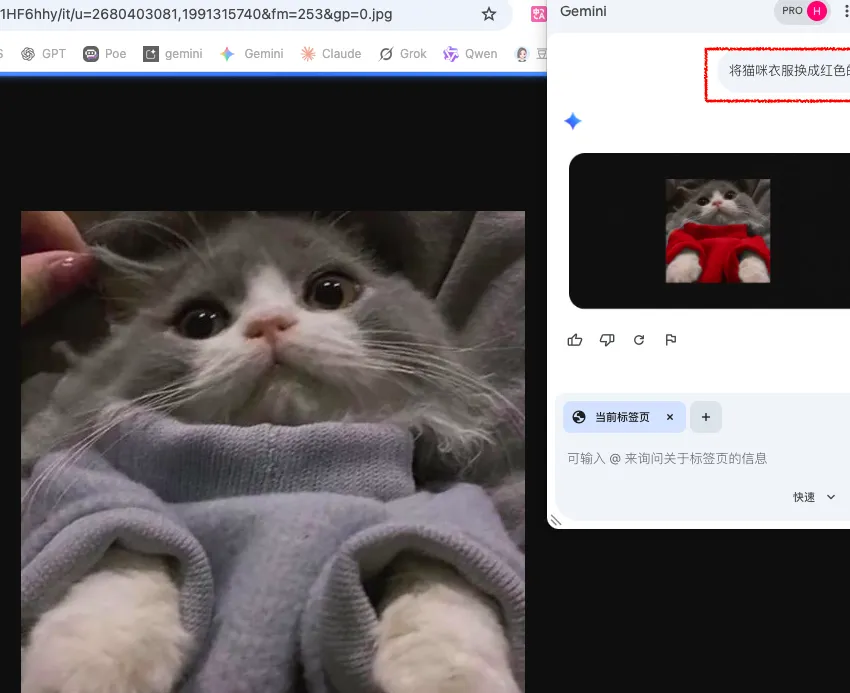Open the Qwen bookmark
Image resolution: width=850 pixels, height=693 pixels.
[x=470, y=54]
